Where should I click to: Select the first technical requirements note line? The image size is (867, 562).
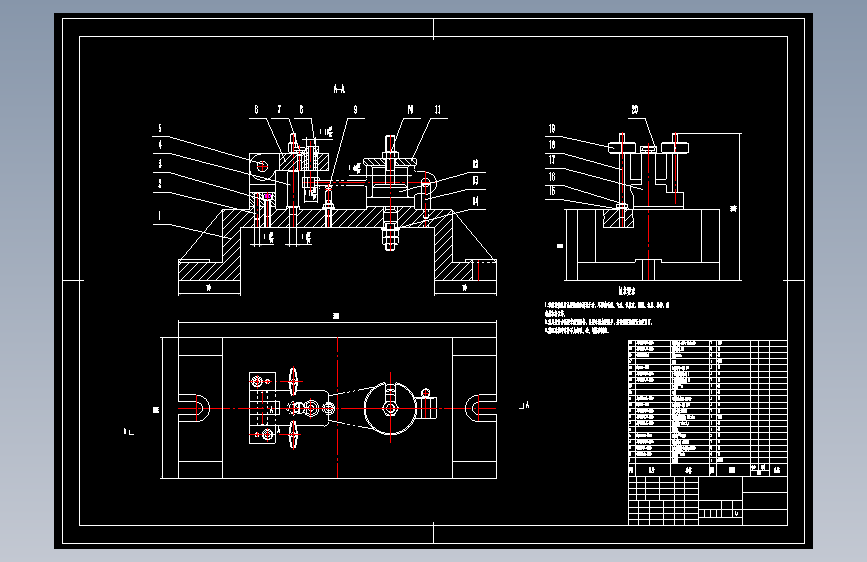pos(607,305)
